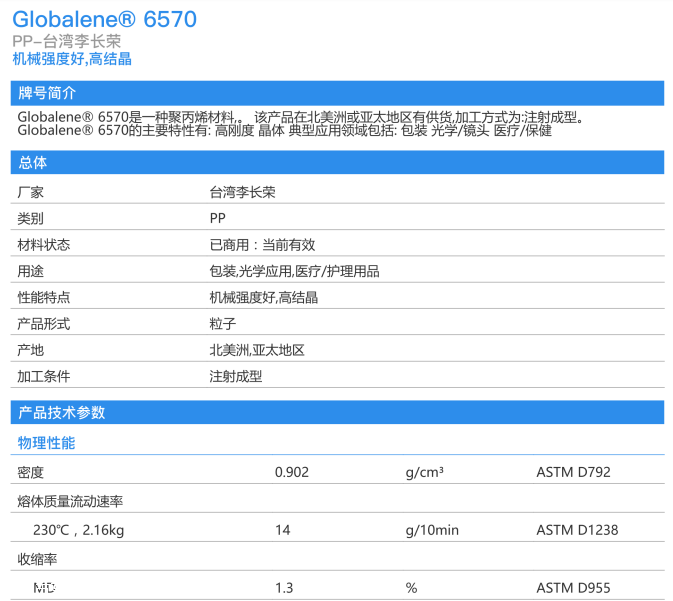
Task: Click the 密度 property label
Action: 30,472
